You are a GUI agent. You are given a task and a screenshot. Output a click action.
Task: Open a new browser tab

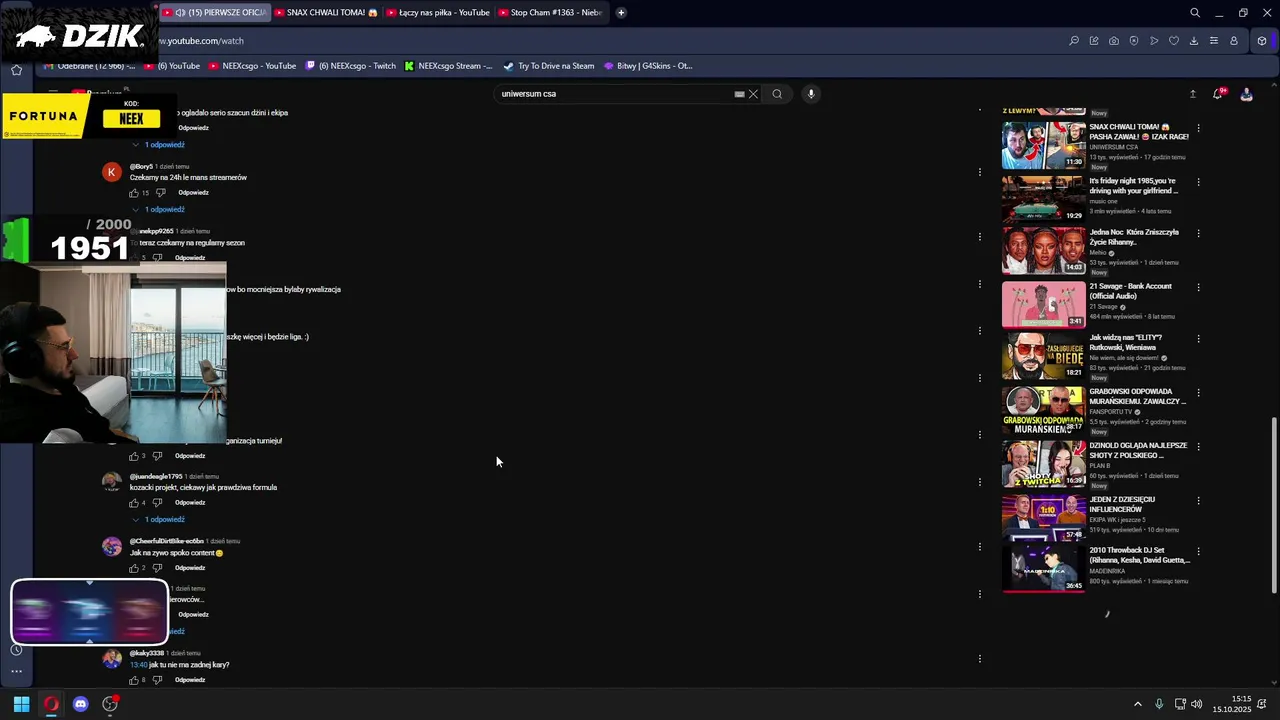(621, 13)
